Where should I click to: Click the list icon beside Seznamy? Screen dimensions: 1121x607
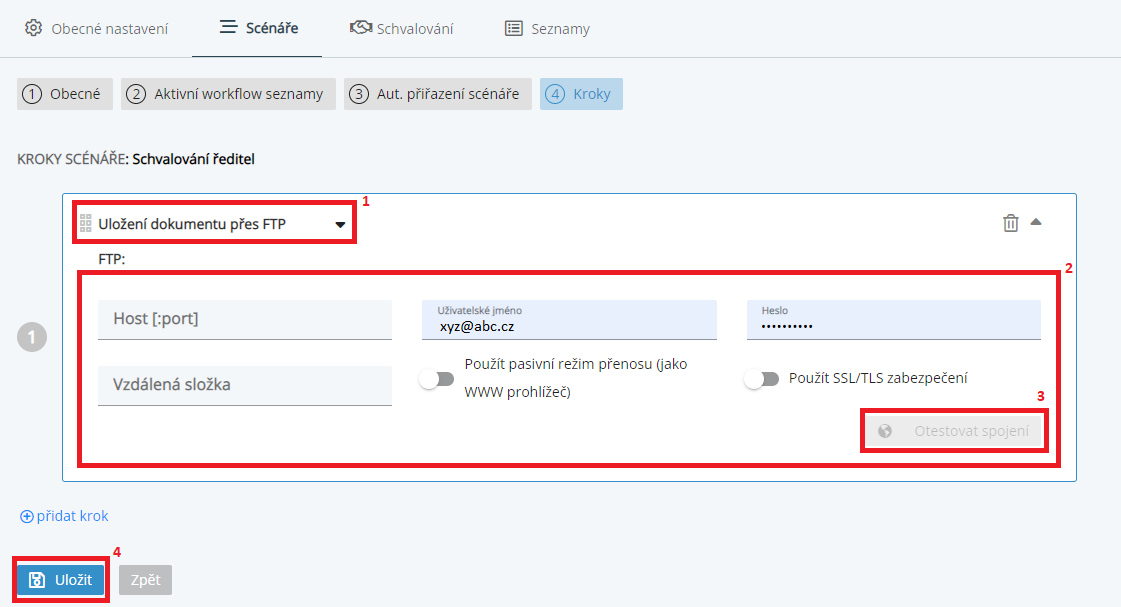tap(514, 28)
